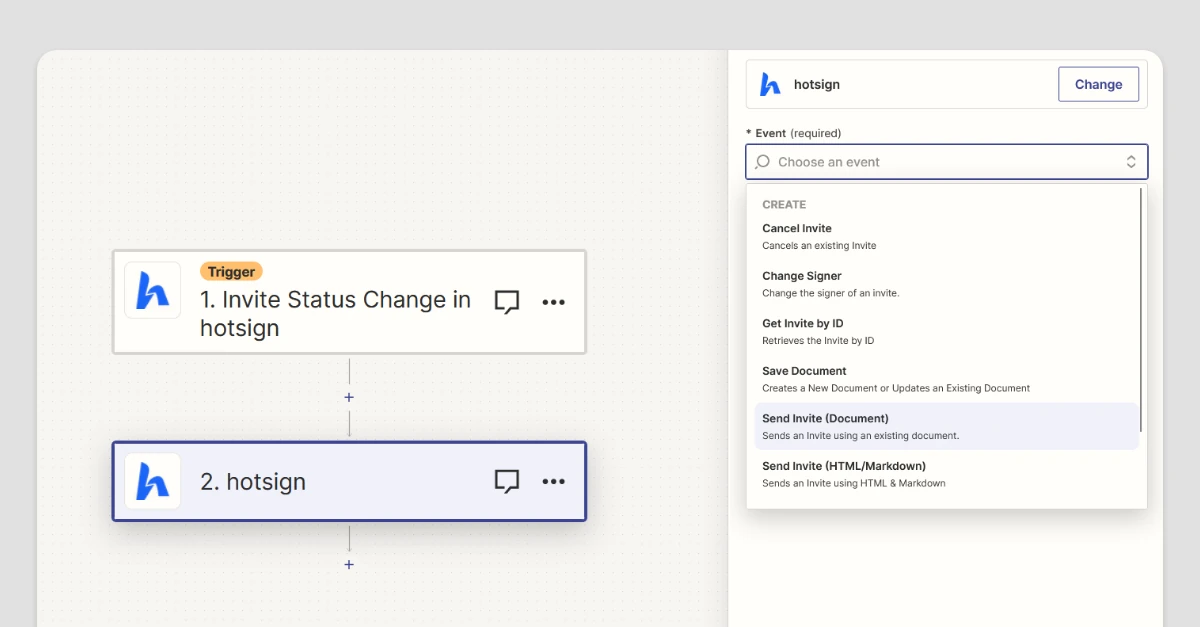Toggle event dropdown up-down arrows
The image size is (1200, 627).
point(1131,162)
